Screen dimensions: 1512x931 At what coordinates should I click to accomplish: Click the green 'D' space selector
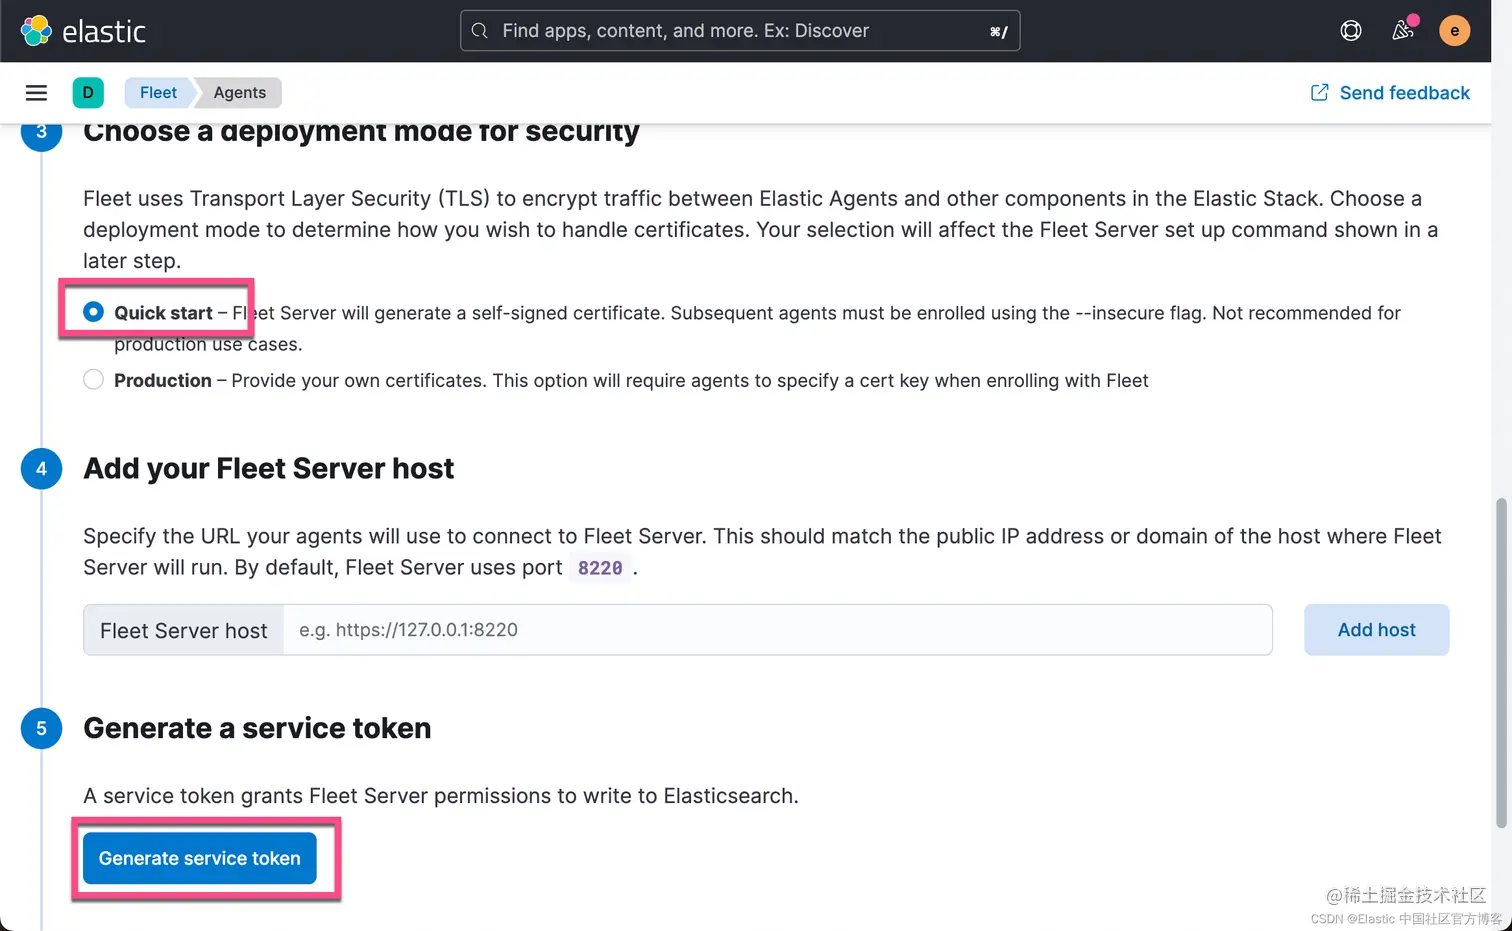[x=88, y=93]
